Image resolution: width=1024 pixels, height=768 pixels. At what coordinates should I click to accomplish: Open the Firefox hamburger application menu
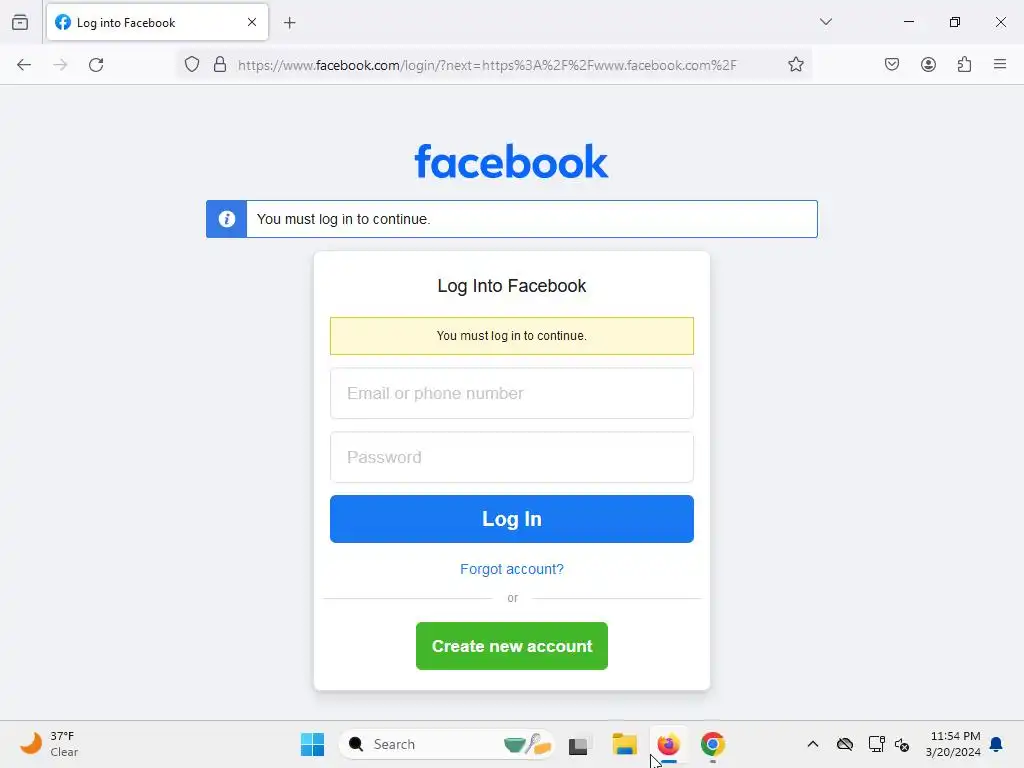1000,64
